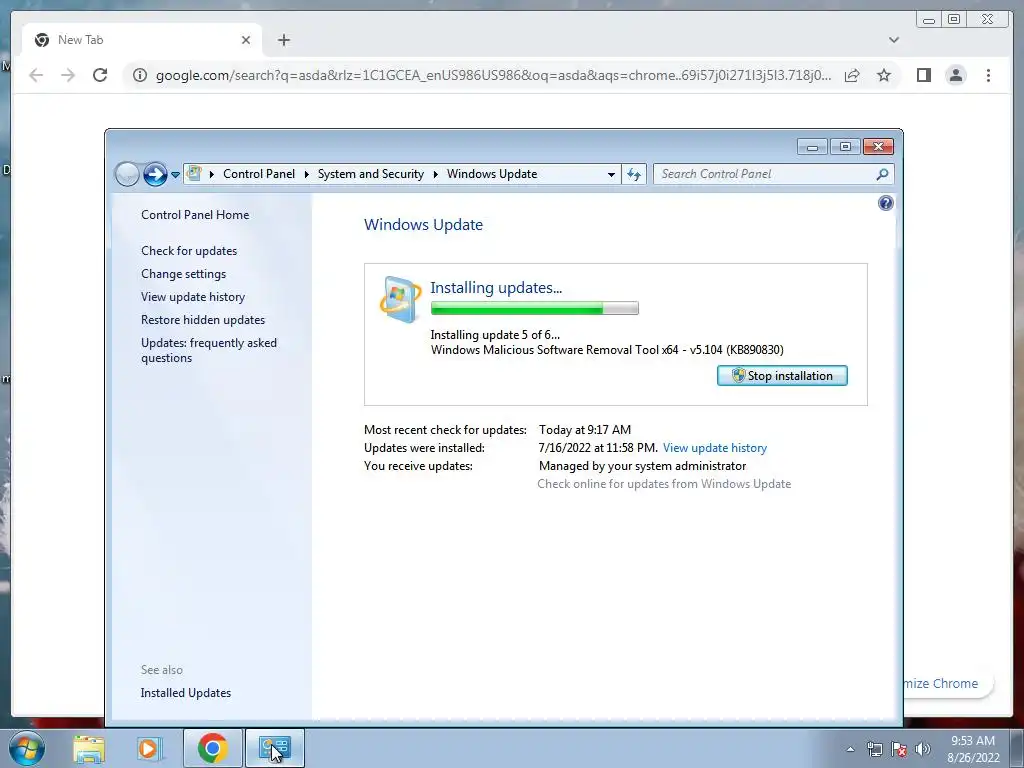The width and height of the screenshot is (1024, 768).
Task: Open Installed Updates under See also
Action: click(x=185, y=693)
